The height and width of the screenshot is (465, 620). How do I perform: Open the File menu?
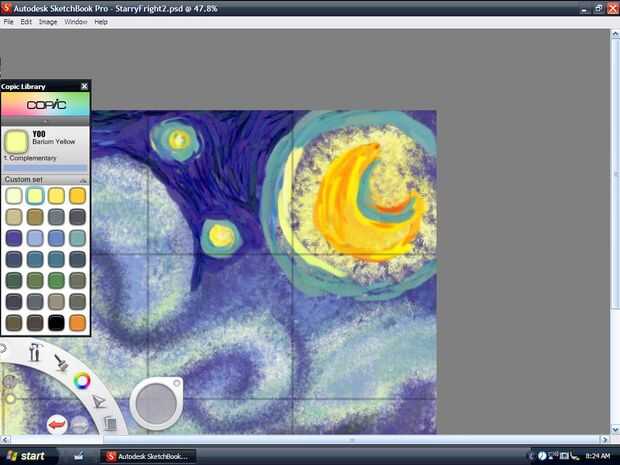pyautogui.click(x=8, y=22)
